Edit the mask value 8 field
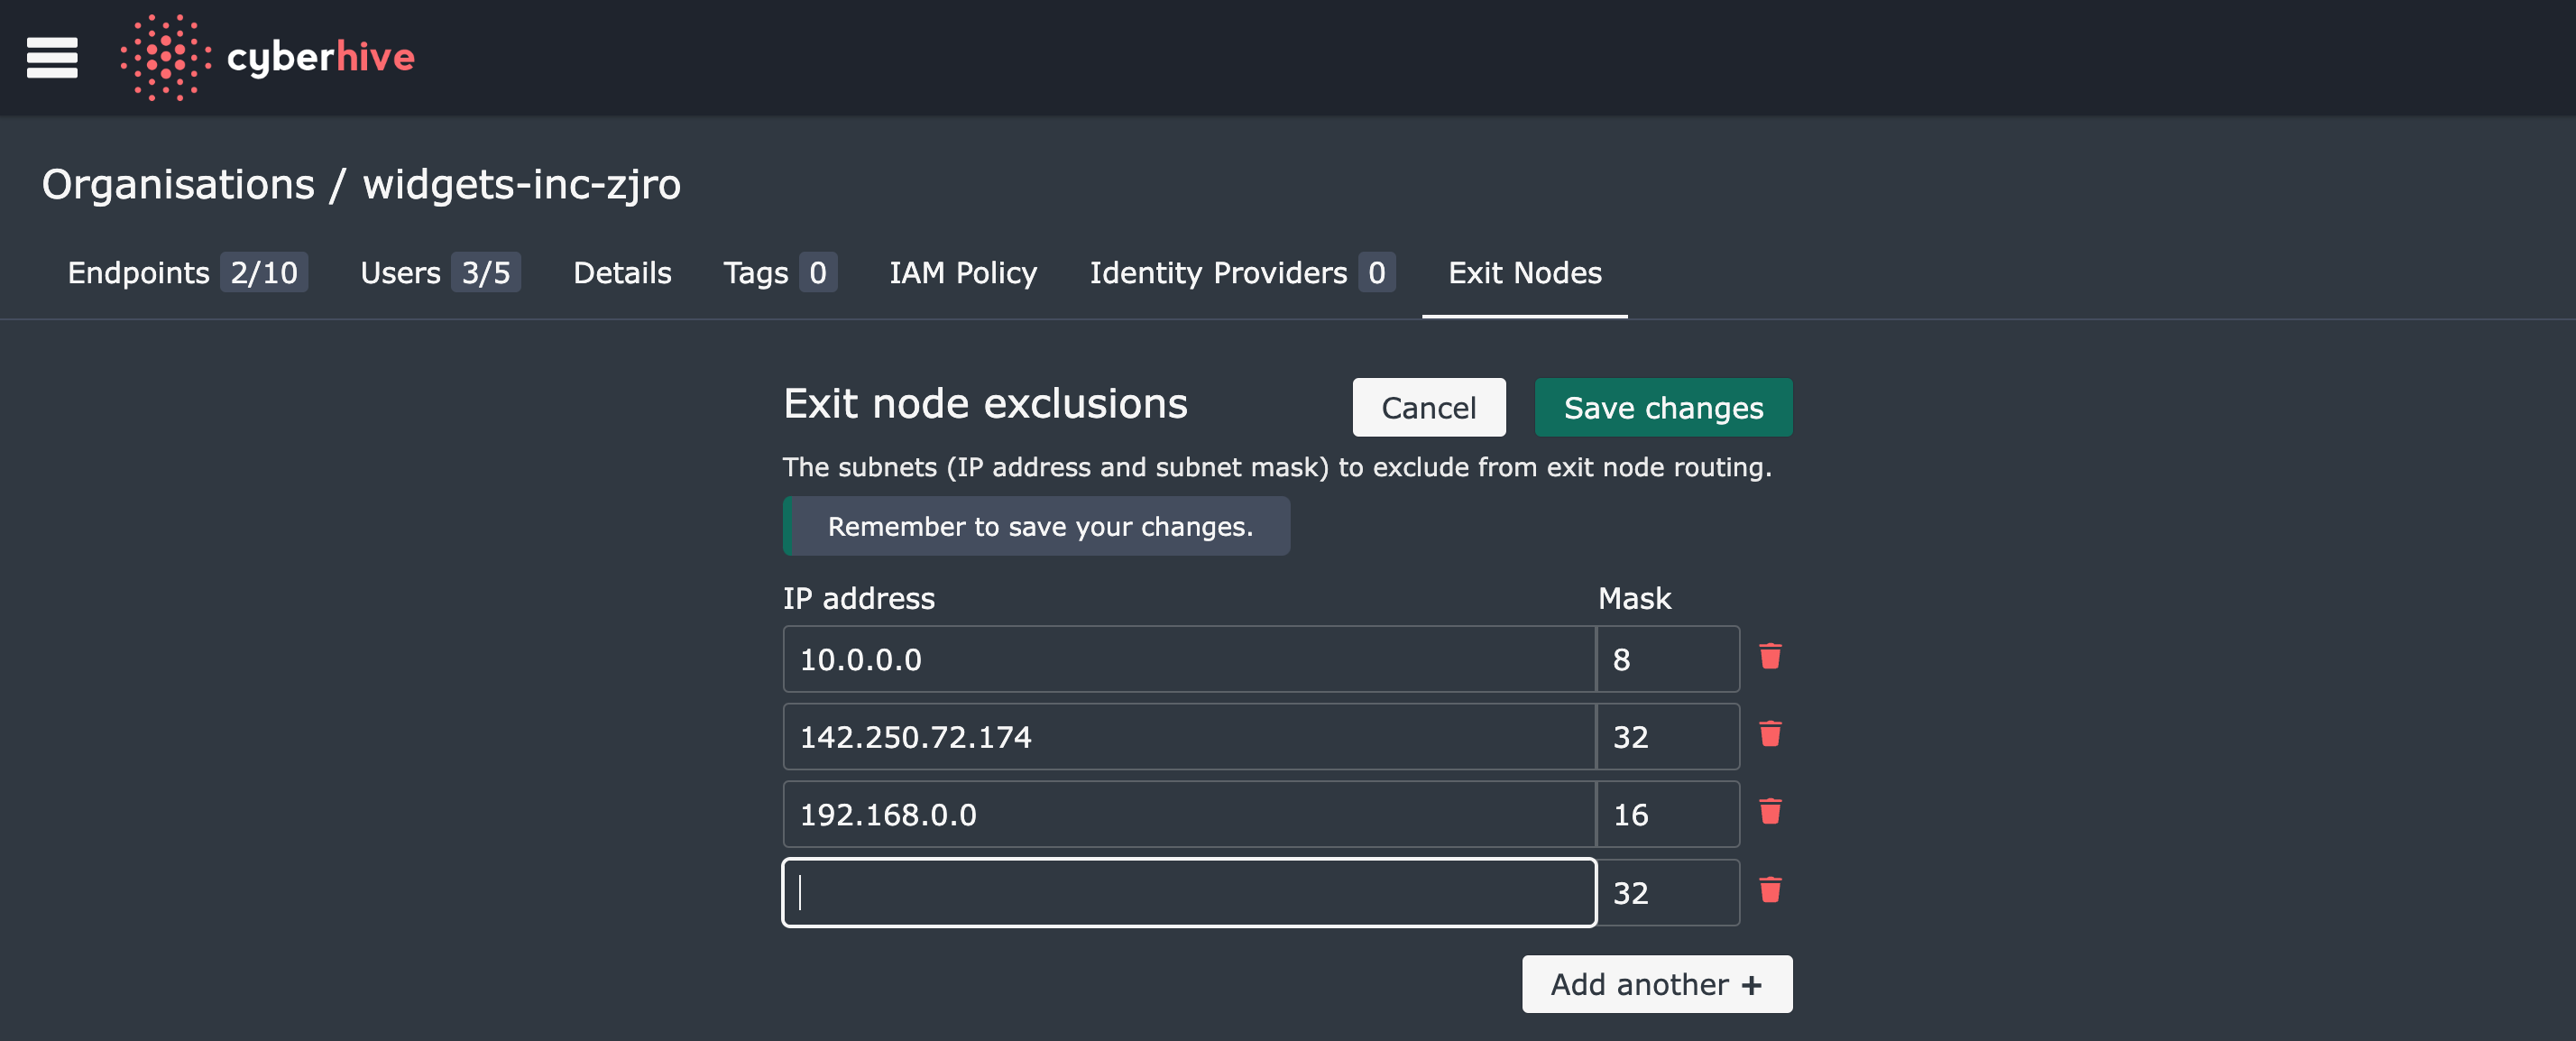The height and width of the screenshot is (1041, 2576). coord(1666,659)
